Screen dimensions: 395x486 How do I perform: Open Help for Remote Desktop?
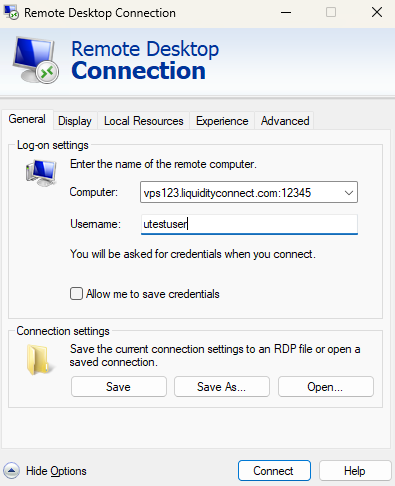(355, 471)
